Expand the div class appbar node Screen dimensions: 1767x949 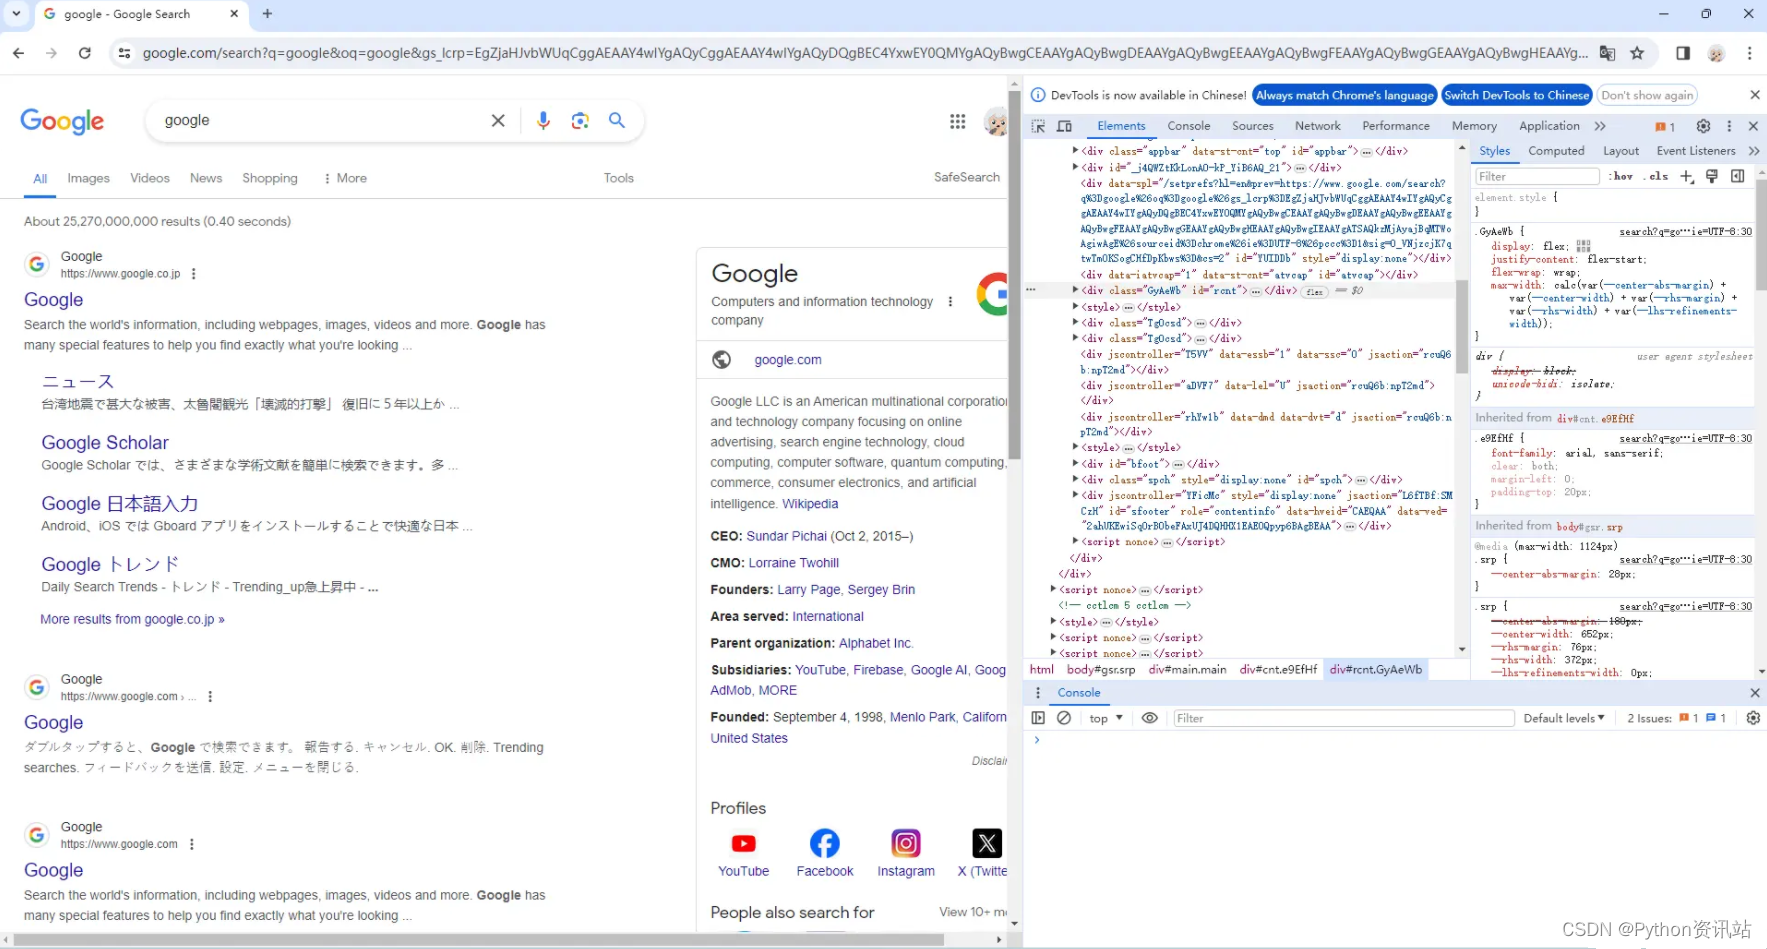point(1075,151)
